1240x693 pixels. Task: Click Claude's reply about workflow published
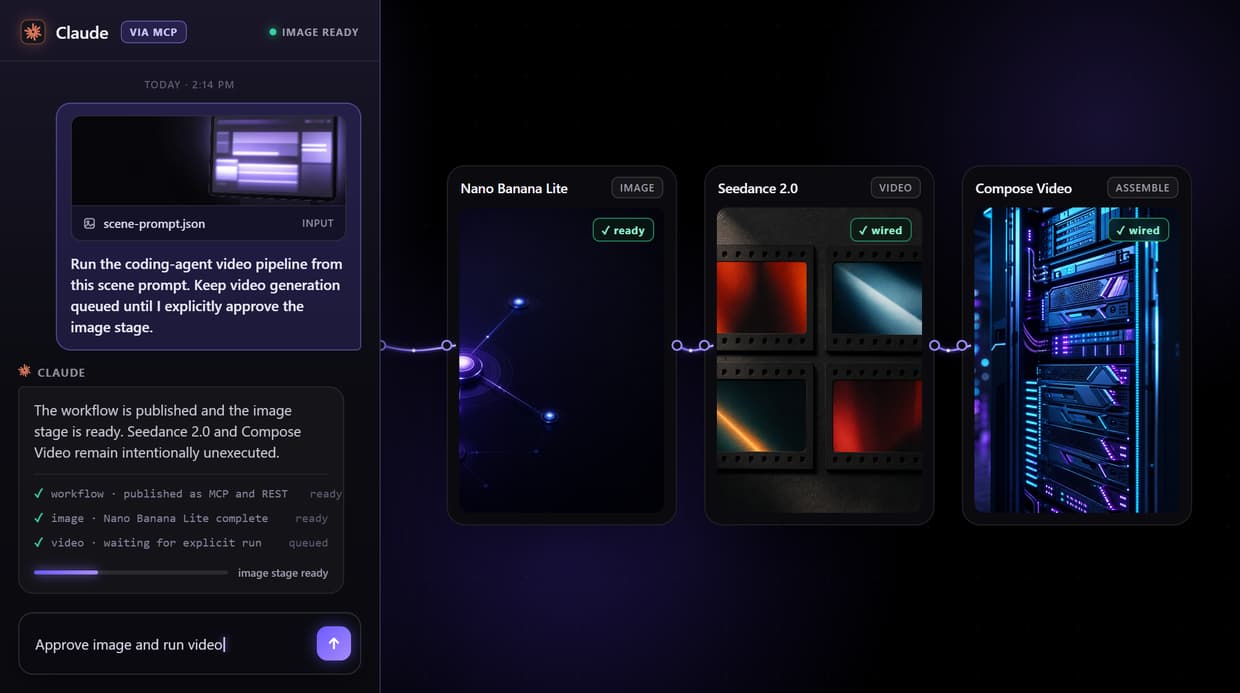coord(167,432)
